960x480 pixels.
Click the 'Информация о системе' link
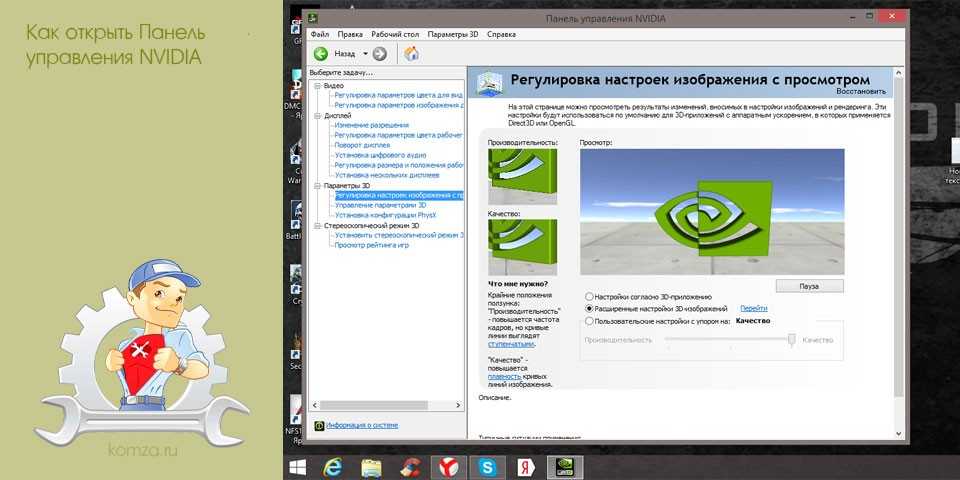point(361,425)
